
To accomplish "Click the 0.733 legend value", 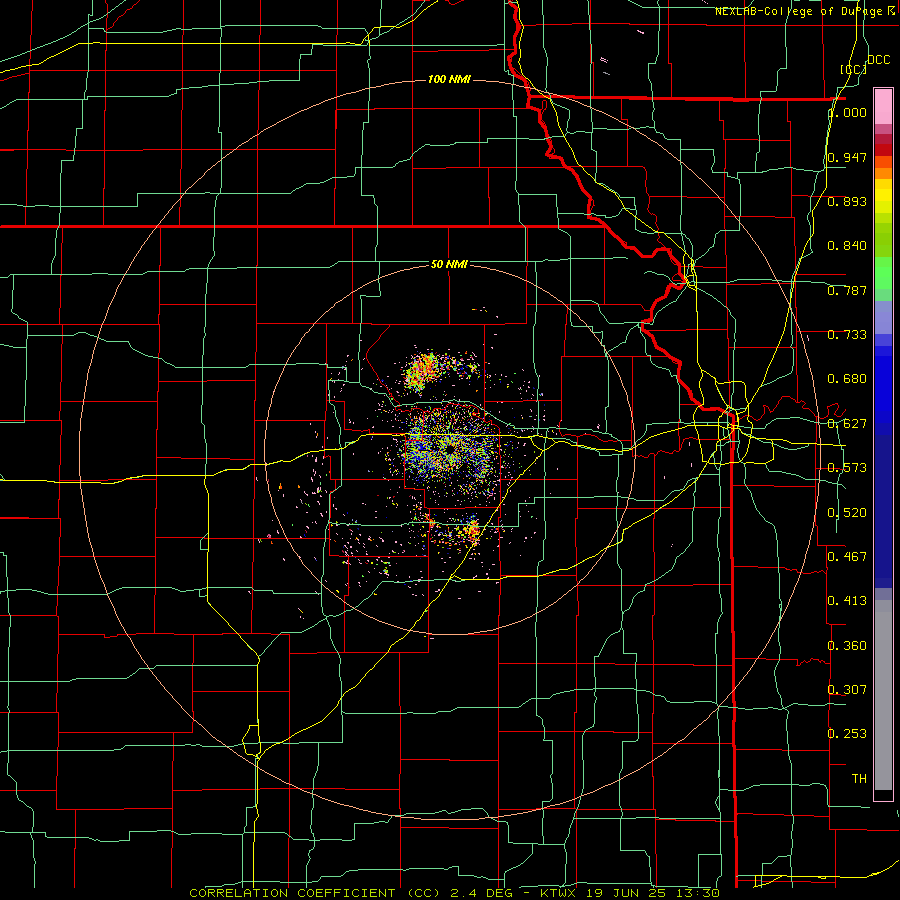I will click(847, 335).
